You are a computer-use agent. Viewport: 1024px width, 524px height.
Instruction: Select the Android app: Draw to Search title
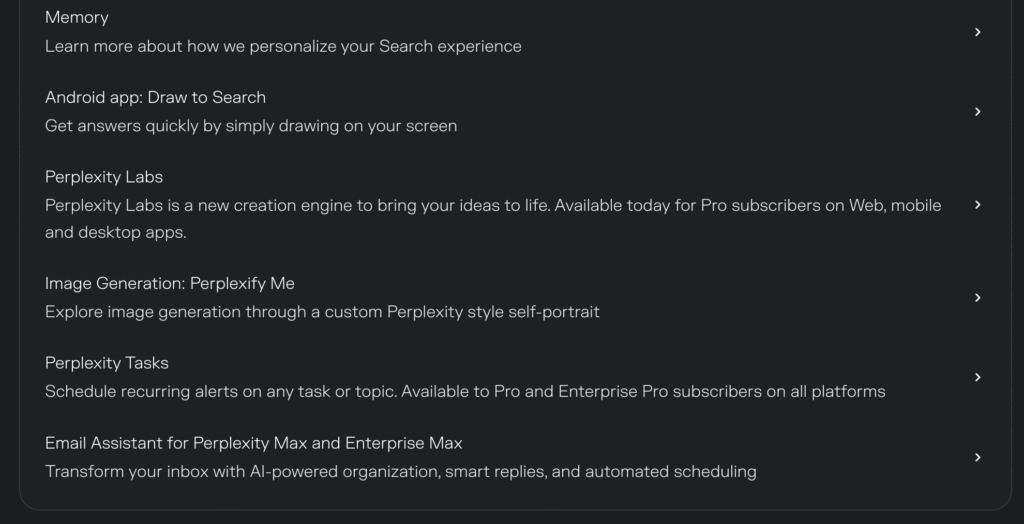[x=155, y=97]
